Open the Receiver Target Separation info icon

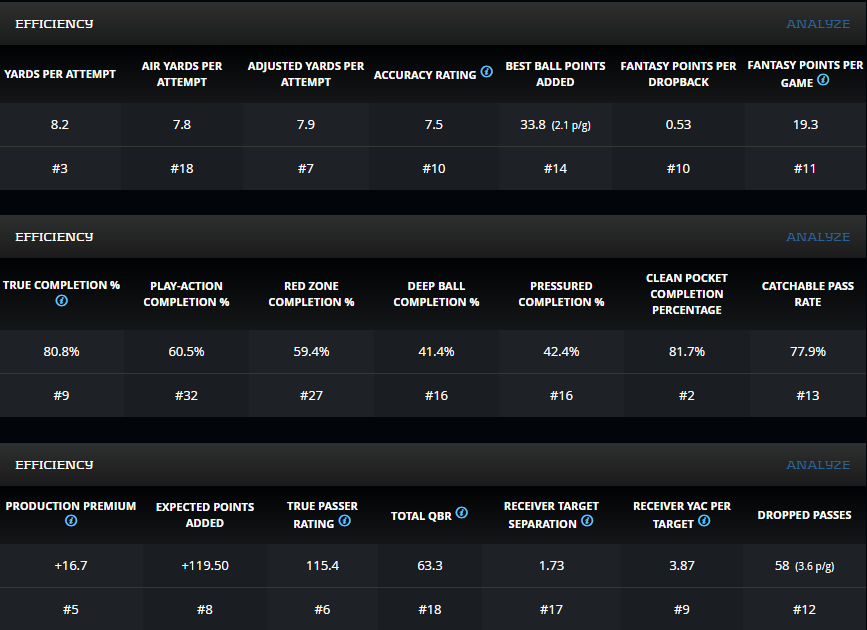(x=587, y=521)
